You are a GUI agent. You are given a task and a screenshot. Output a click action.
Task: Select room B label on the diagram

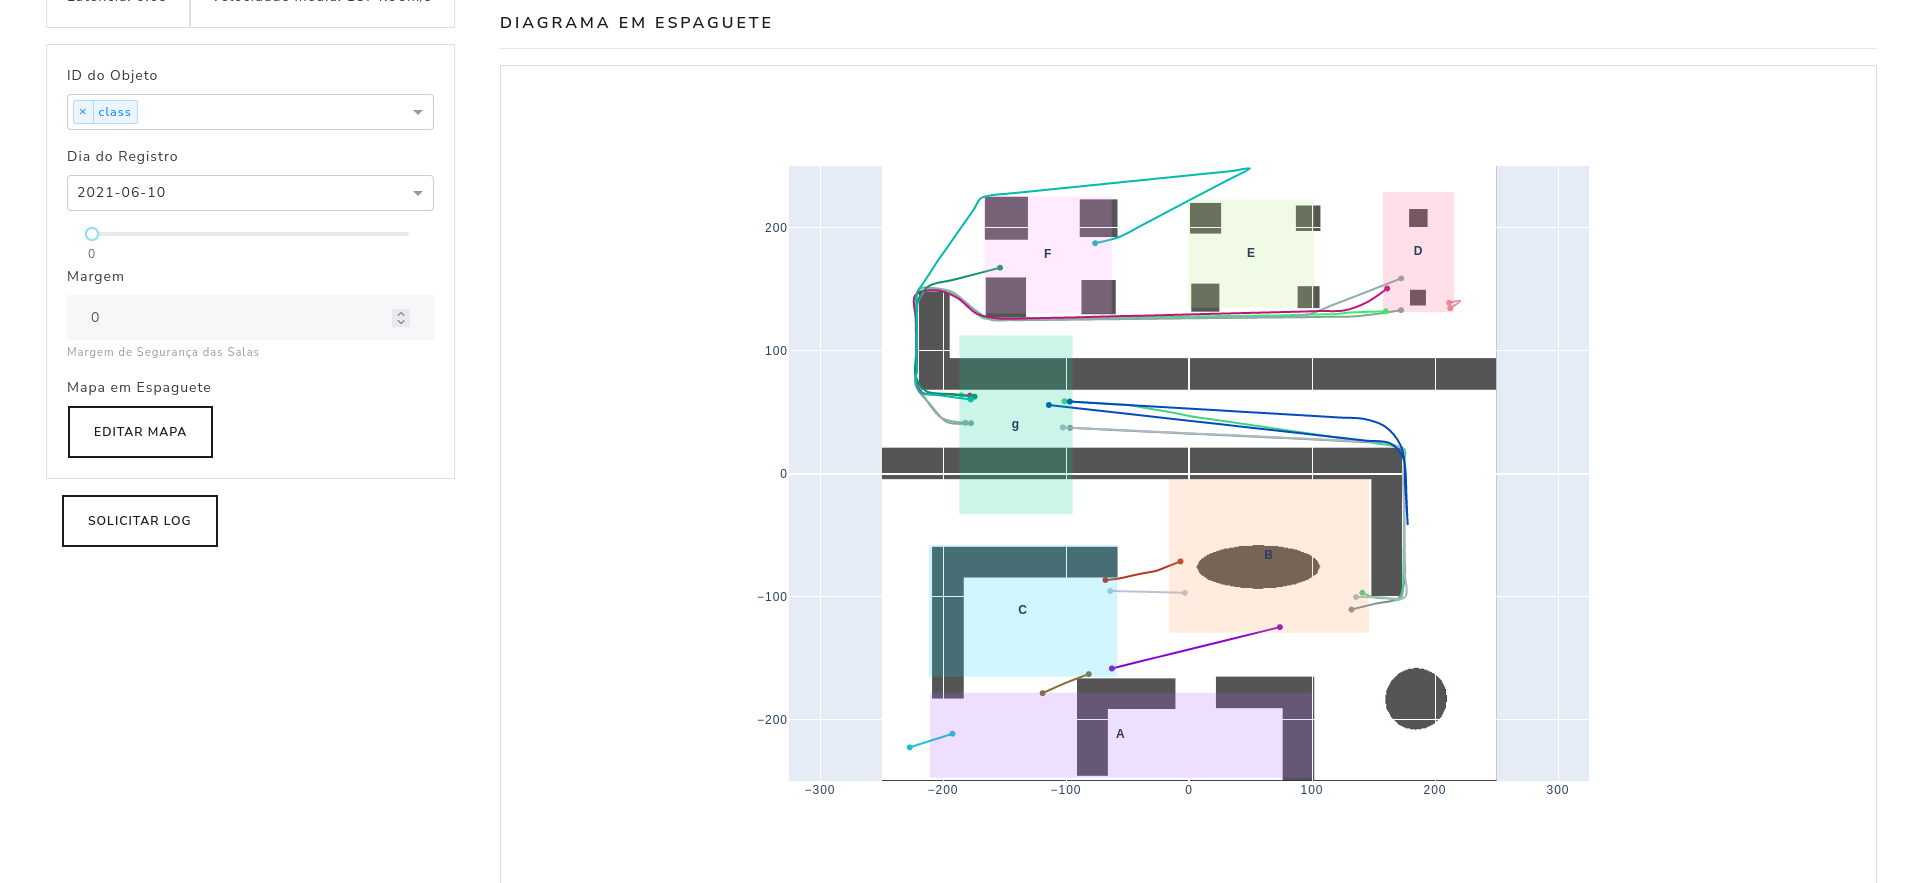point(1268,555)
